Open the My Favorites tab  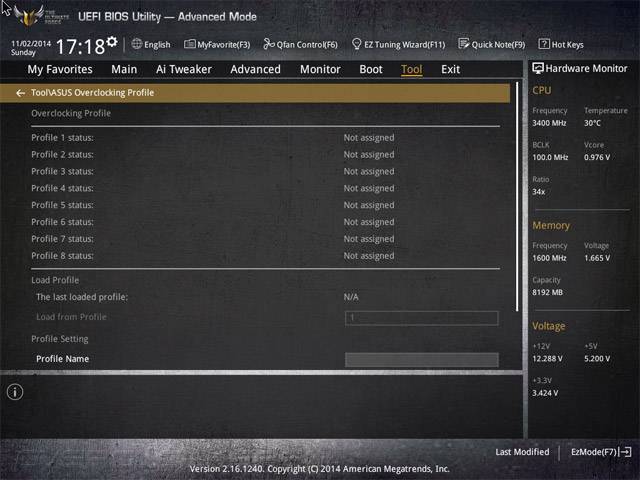60,69
